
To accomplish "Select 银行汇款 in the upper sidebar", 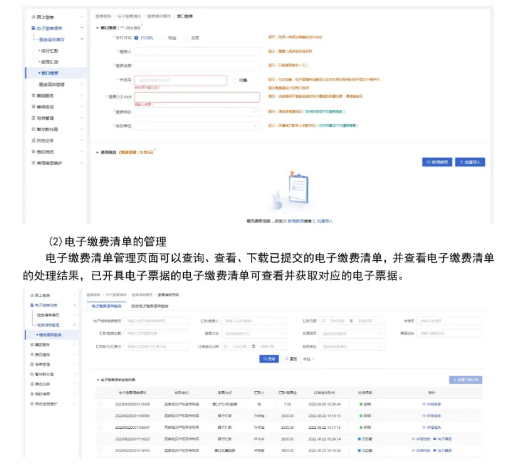I will (49, 51).
